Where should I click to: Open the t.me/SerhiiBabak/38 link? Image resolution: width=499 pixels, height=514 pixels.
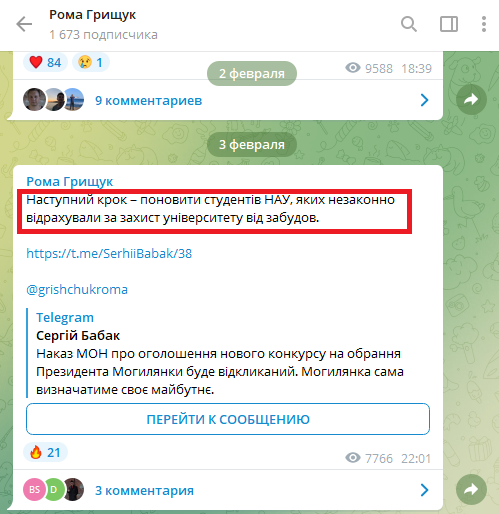click(x=109, y=253)
